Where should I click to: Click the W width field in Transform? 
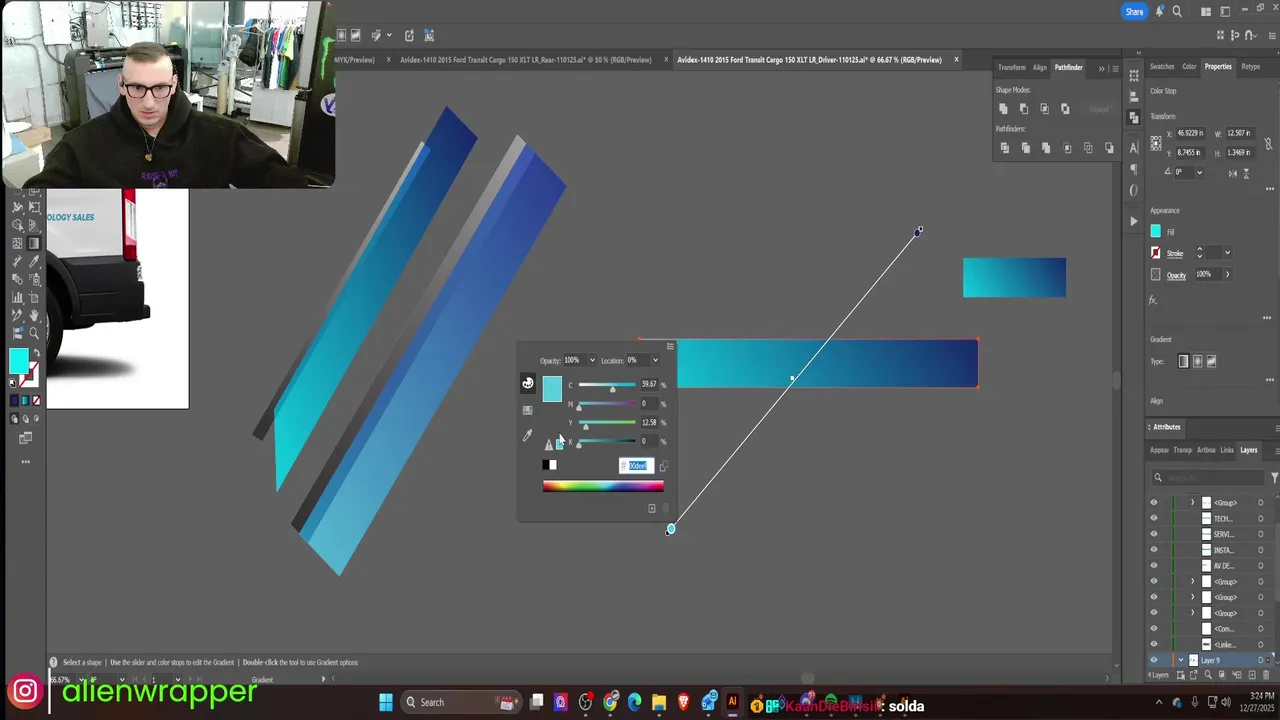1240,133
